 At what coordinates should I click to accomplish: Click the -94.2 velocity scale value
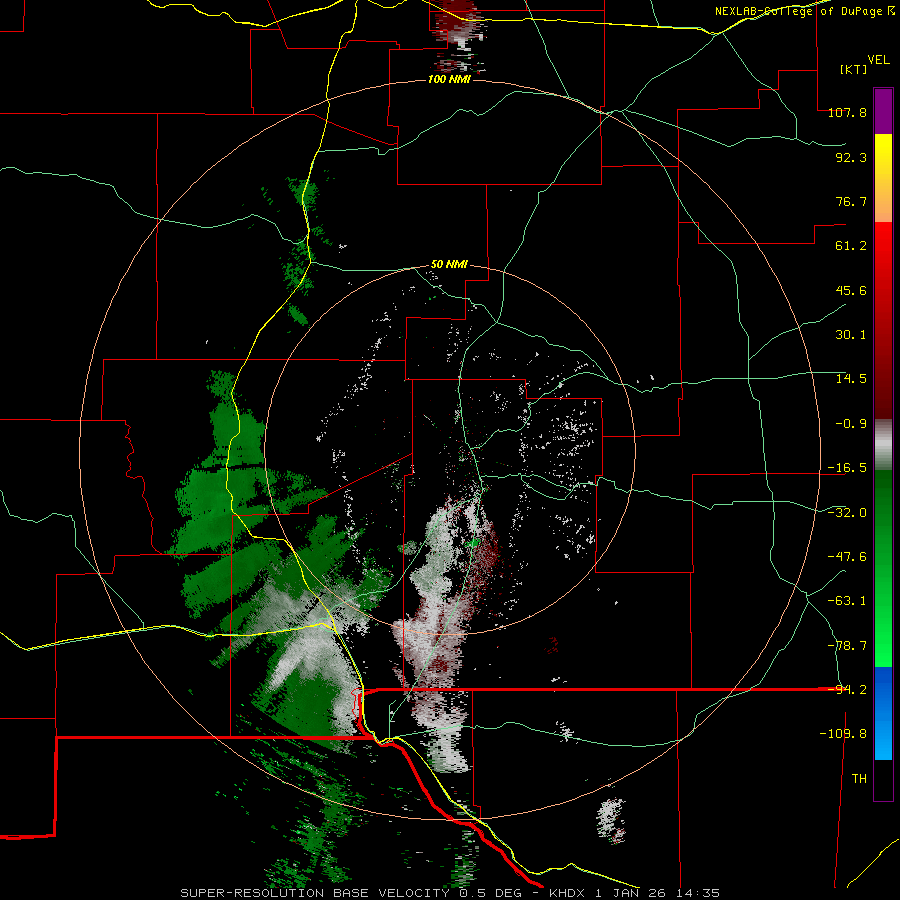847,689
